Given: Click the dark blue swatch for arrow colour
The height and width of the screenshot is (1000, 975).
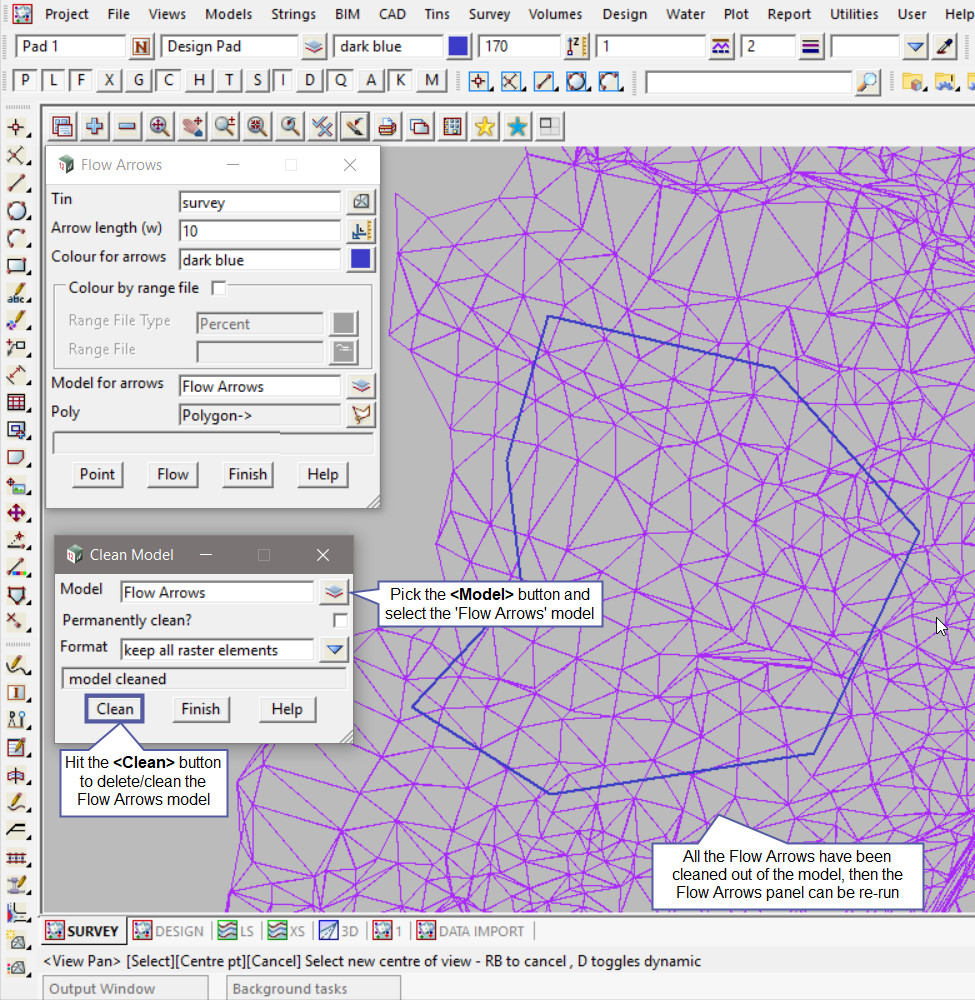Looking at the screenshot, I should (361, 259).
